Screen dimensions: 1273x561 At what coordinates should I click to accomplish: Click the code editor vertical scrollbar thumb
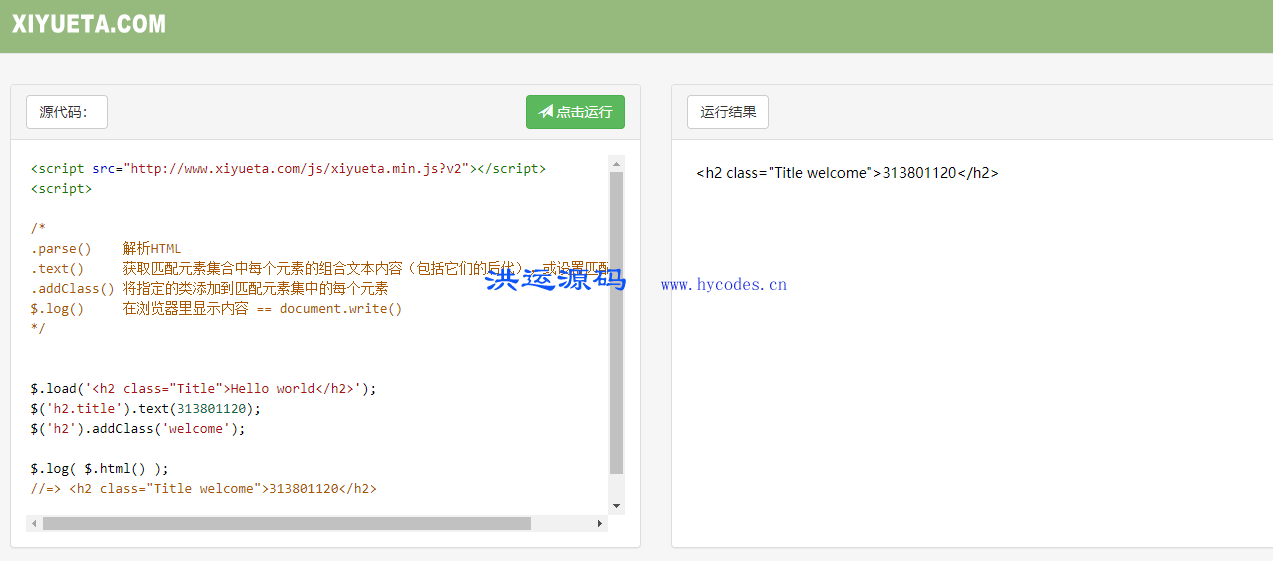pyautogui.click(x=616, y=323)
